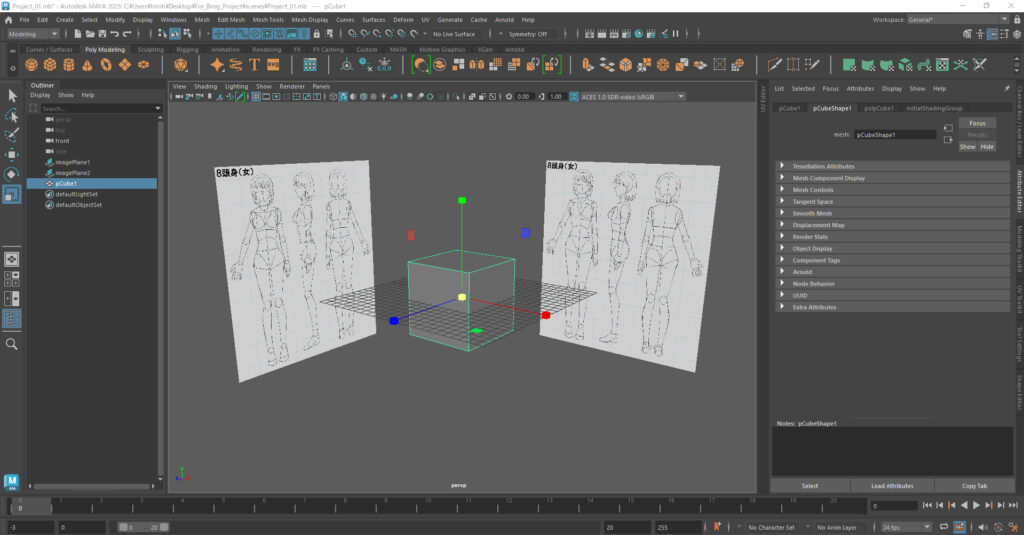Click the set key icon in the range bar
The height and width of the screenshot is (535, 1024).
click(x=717, y=527)
